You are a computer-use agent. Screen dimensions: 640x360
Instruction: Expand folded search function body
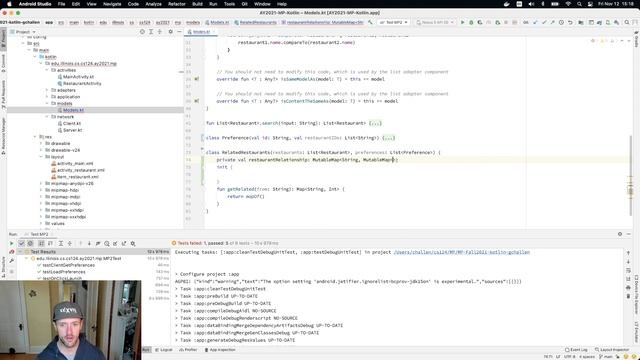[x=375, y=123]
